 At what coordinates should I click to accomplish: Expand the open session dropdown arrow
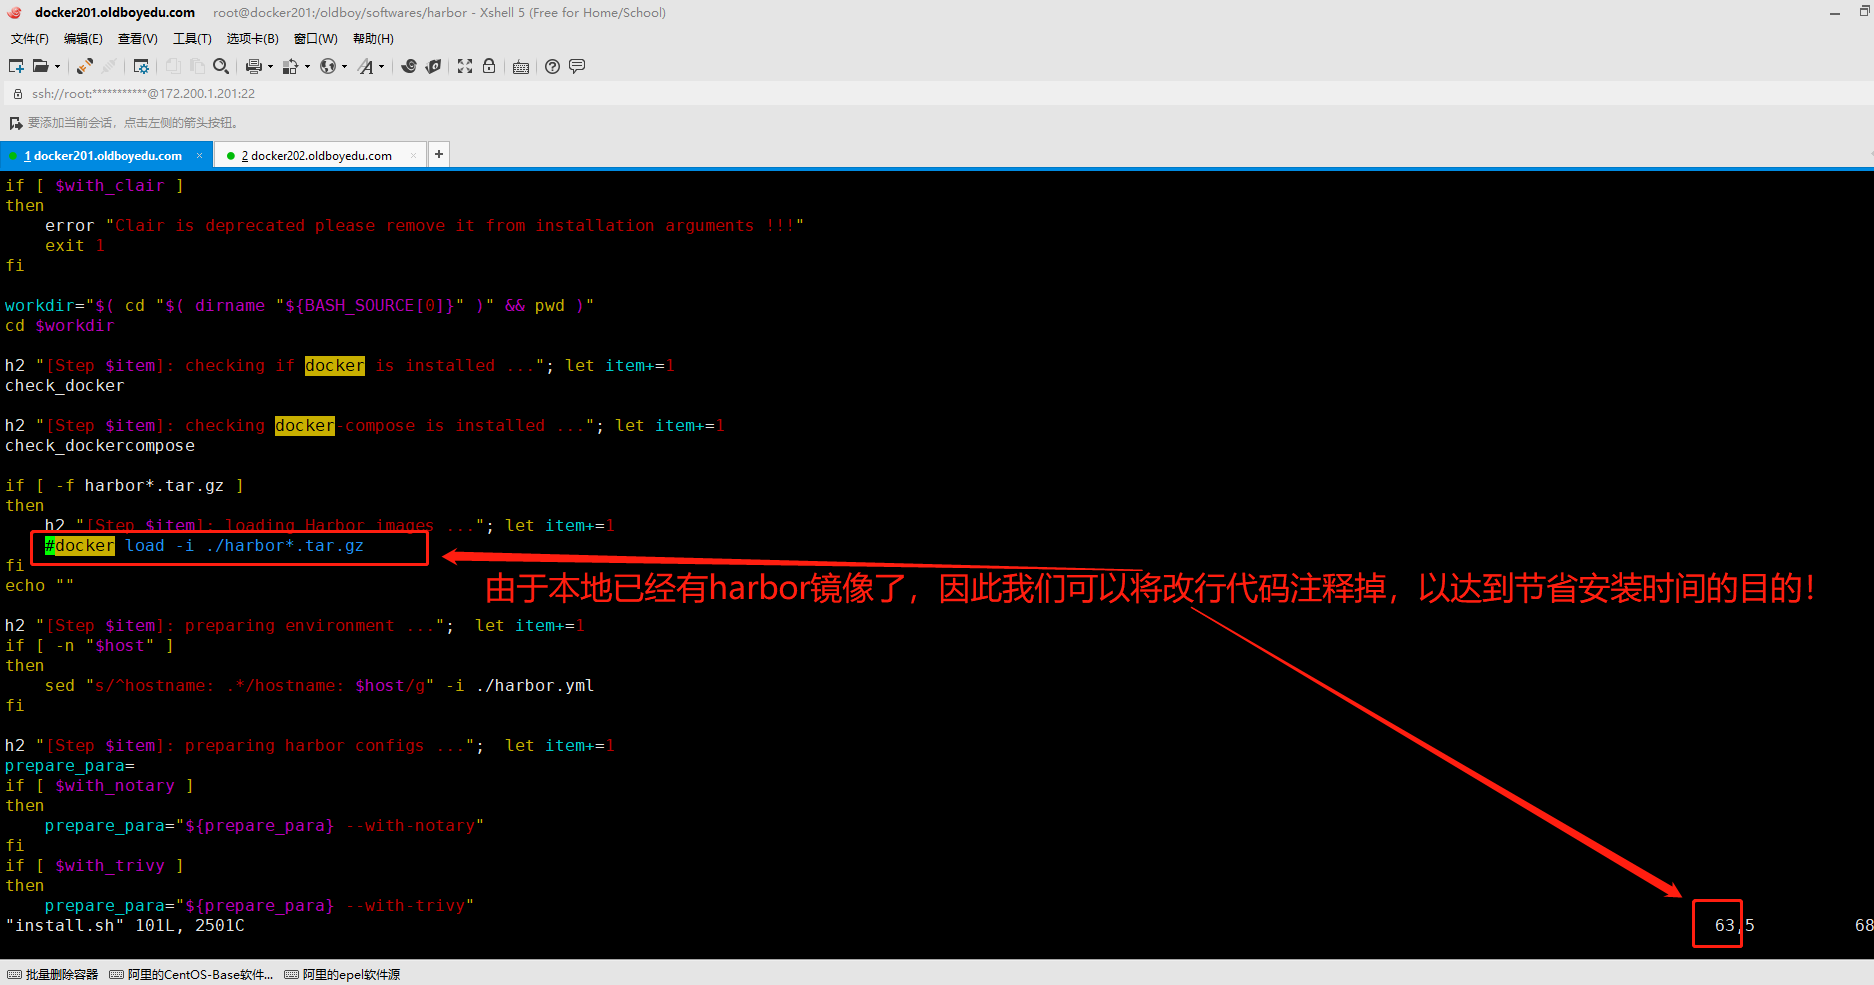(x=57, y=66)
